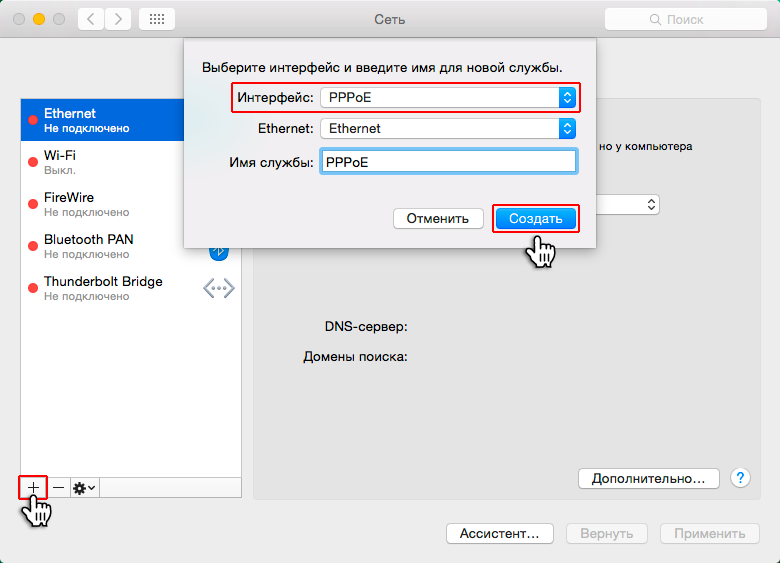Viewport: 780px width, 563px height.
Task: Click the Применить button
Action: coord(710,534)
